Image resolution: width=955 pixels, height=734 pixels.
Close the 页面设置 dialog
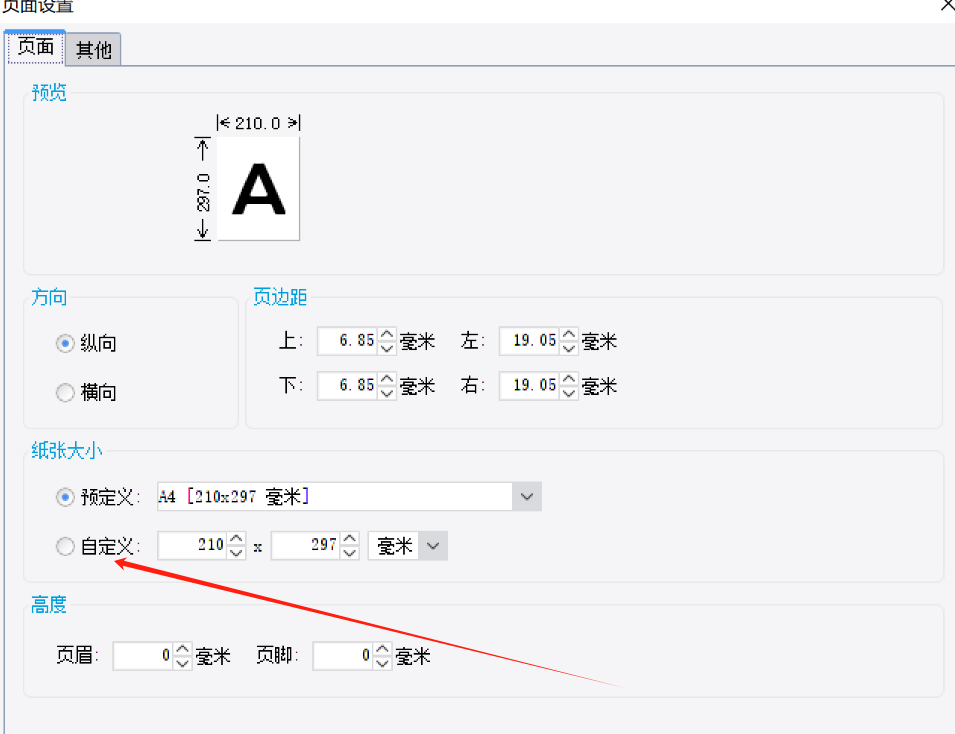tap(946, 5)
